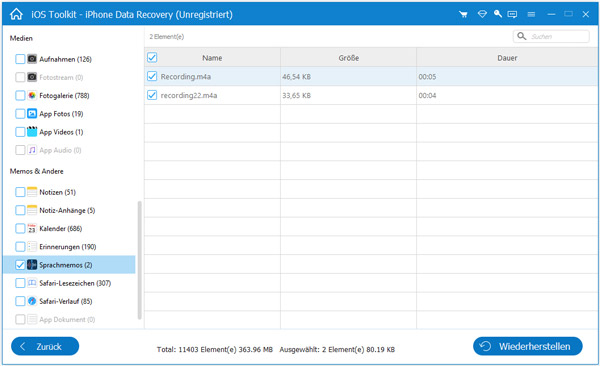
Task: Click the App Fotos icon
Action: (x=32, y=113)
